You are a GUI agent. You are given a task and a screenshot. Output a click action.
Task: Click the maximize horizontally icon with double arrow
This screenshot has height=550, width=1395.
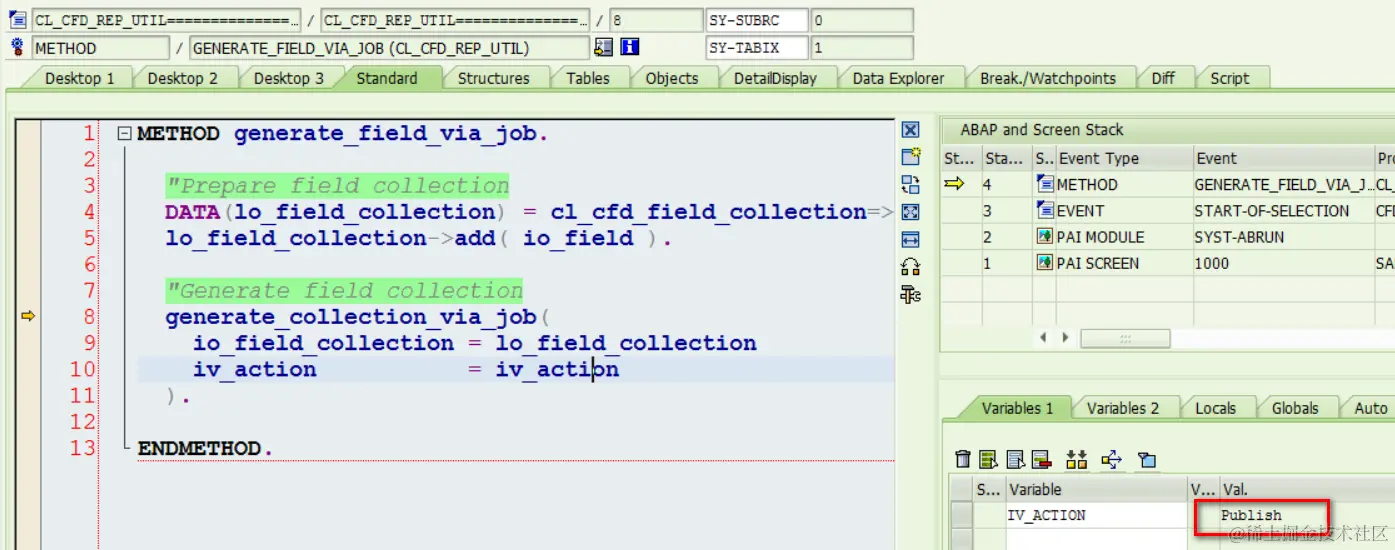pyautogui.click(x=910, y=239)
